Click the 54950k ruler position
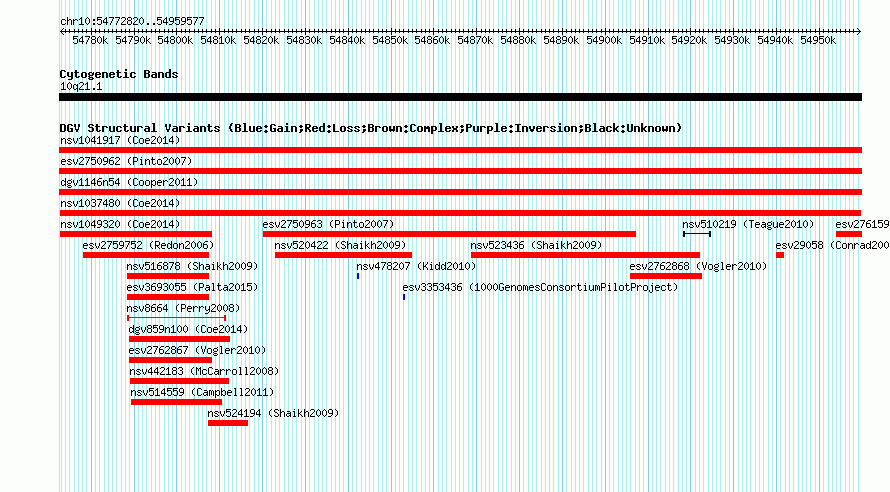 [x=818, y=41]
